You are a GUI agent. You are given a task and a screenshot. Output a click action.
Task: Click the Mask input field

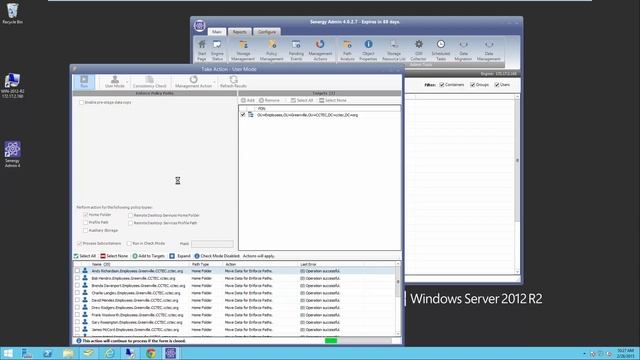[x=212, y=244]
